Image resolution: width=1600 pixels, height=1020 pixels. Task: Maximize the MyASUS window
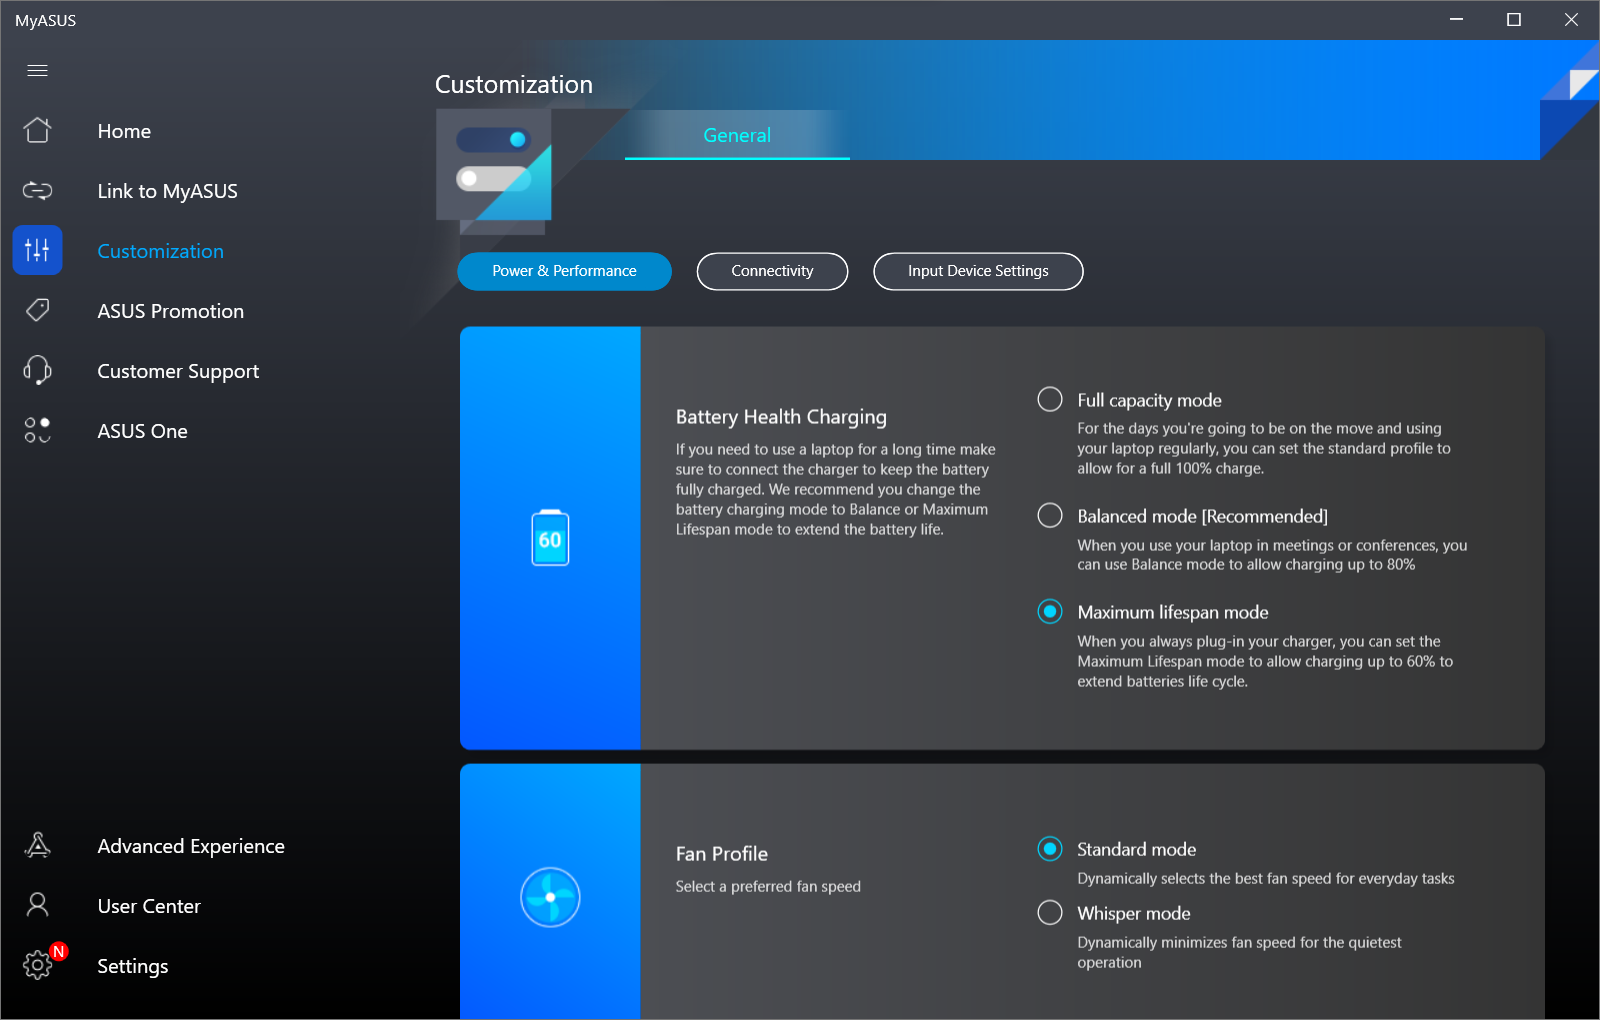(x=1513, y=19)
